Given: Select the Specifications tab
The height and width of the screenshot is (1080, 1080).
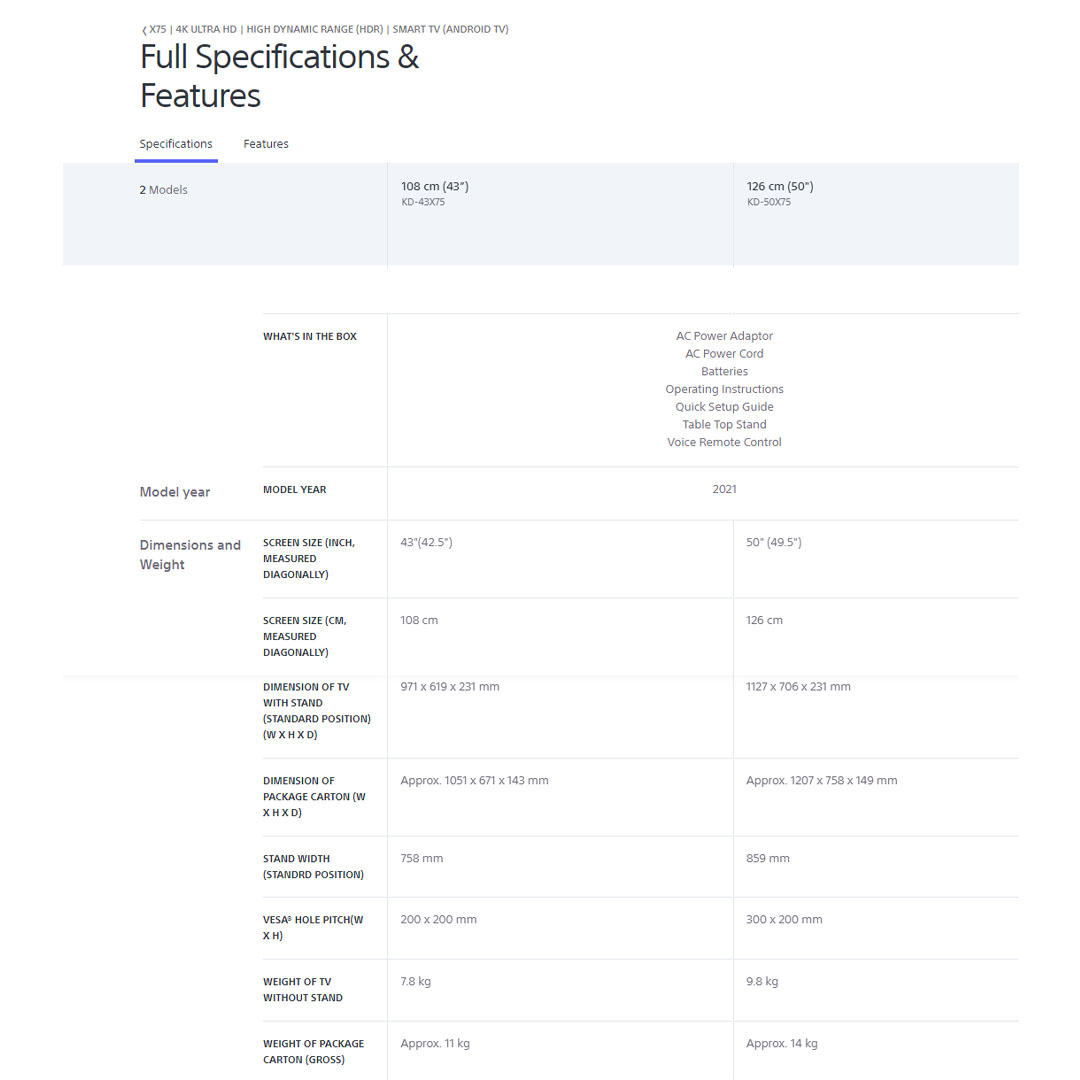Looking at the screenshot, I should point(176,144).
